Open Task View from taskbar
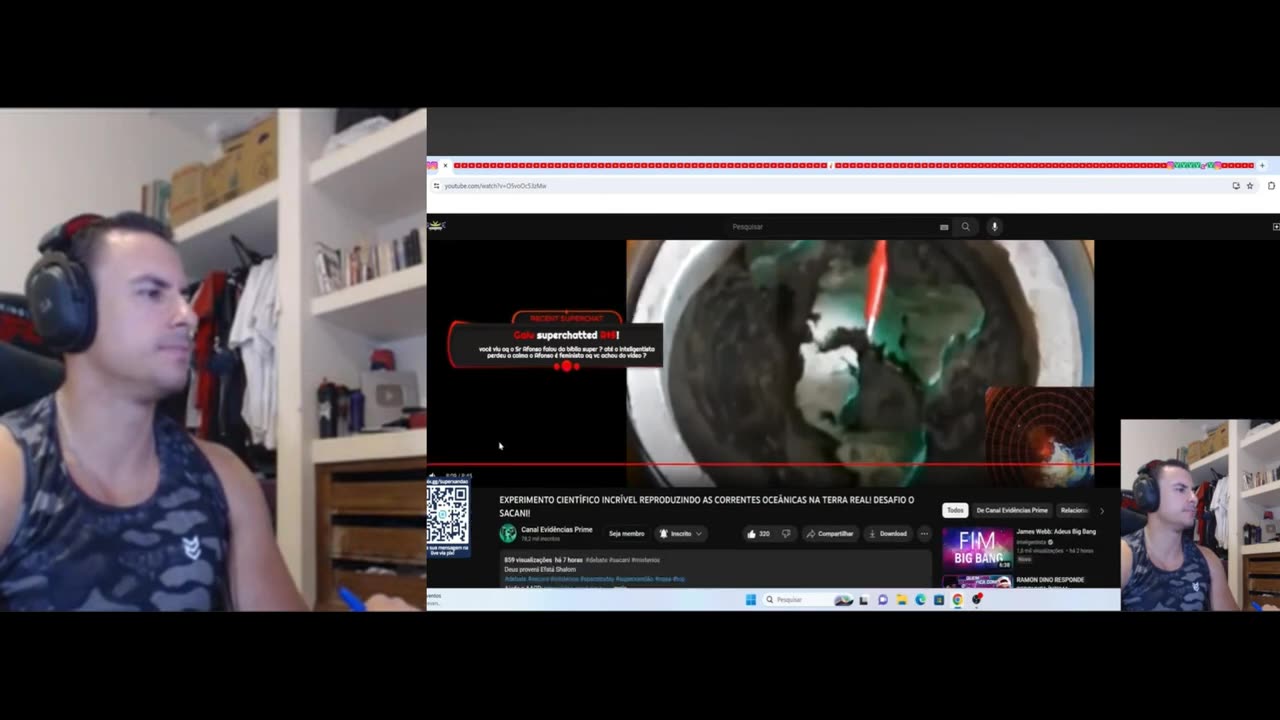Image resolution: width=1280 pixels, height=720 pixels. tap(864, 600)
